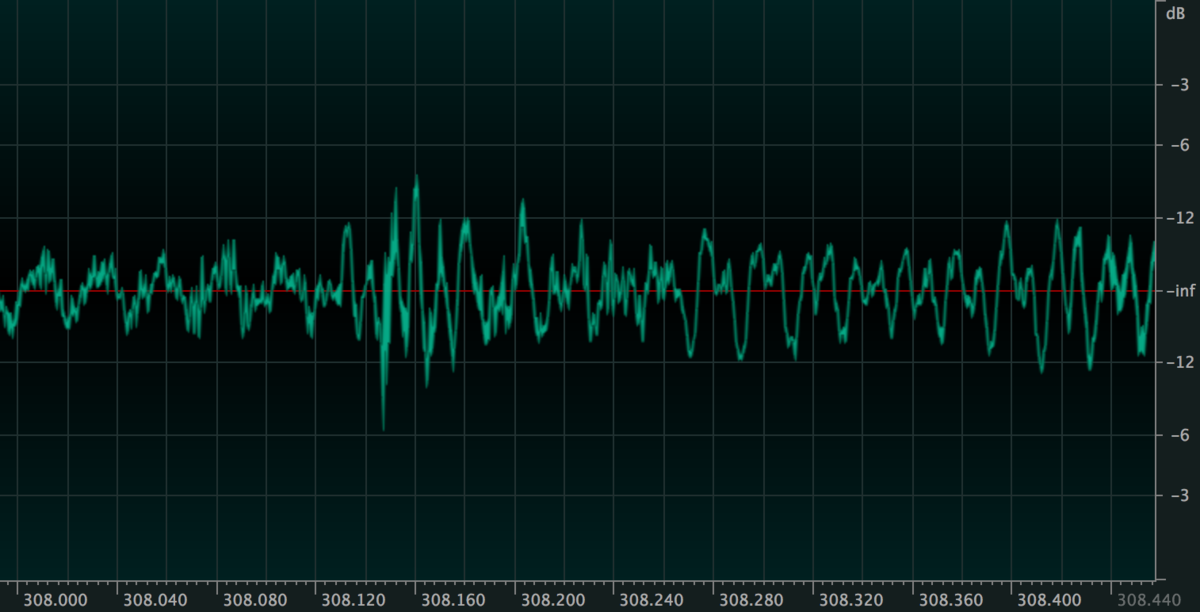Click the 308.040 time ruler label
This screenshot has width=1200, height=612.
tap(157, 600)
